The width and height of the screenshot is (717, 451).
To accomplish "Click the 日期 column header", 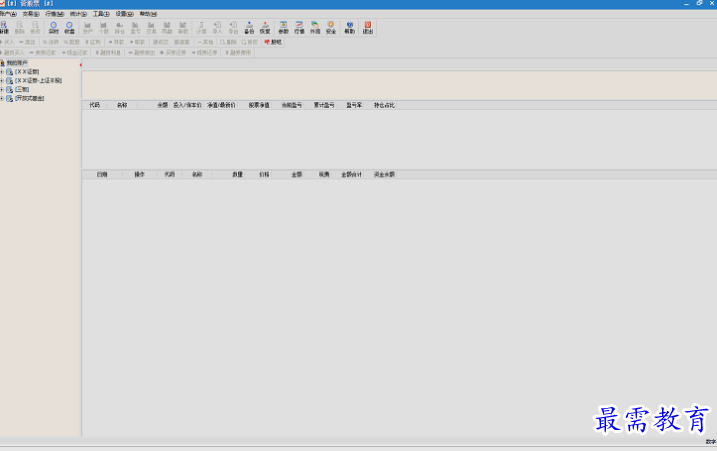I will 102,175.
